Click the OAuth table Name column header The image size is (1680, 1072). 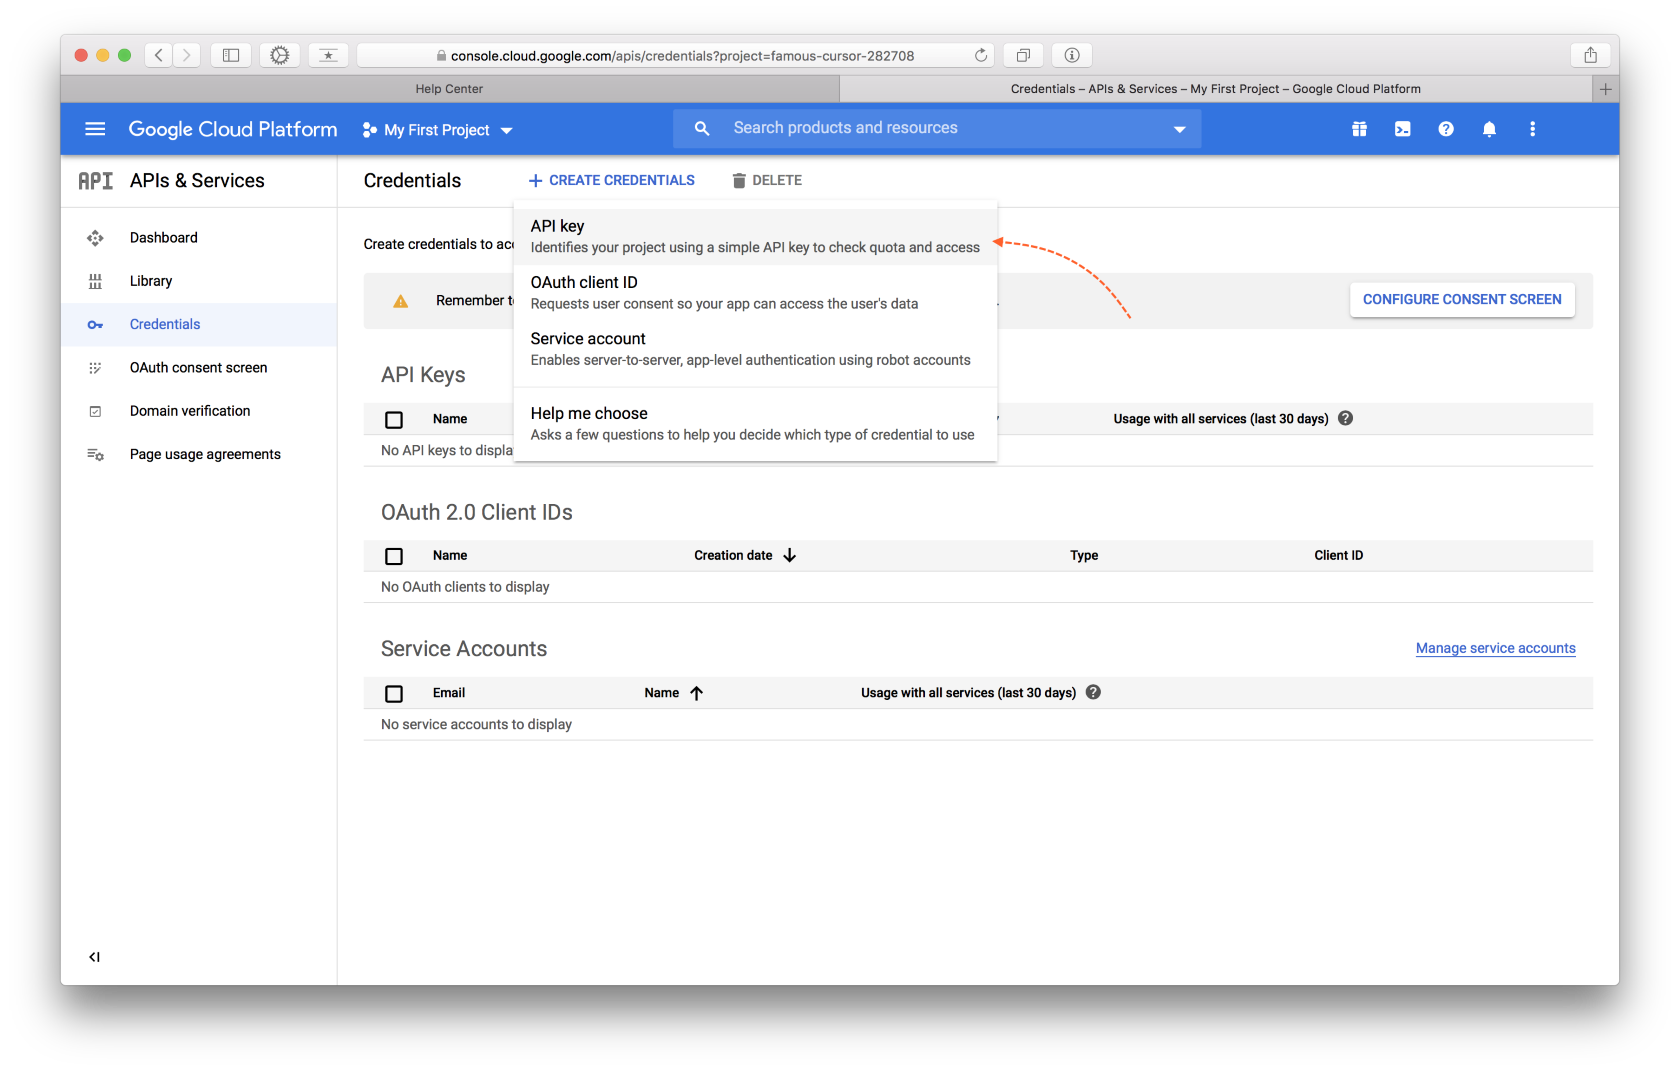tap(450, 556)
